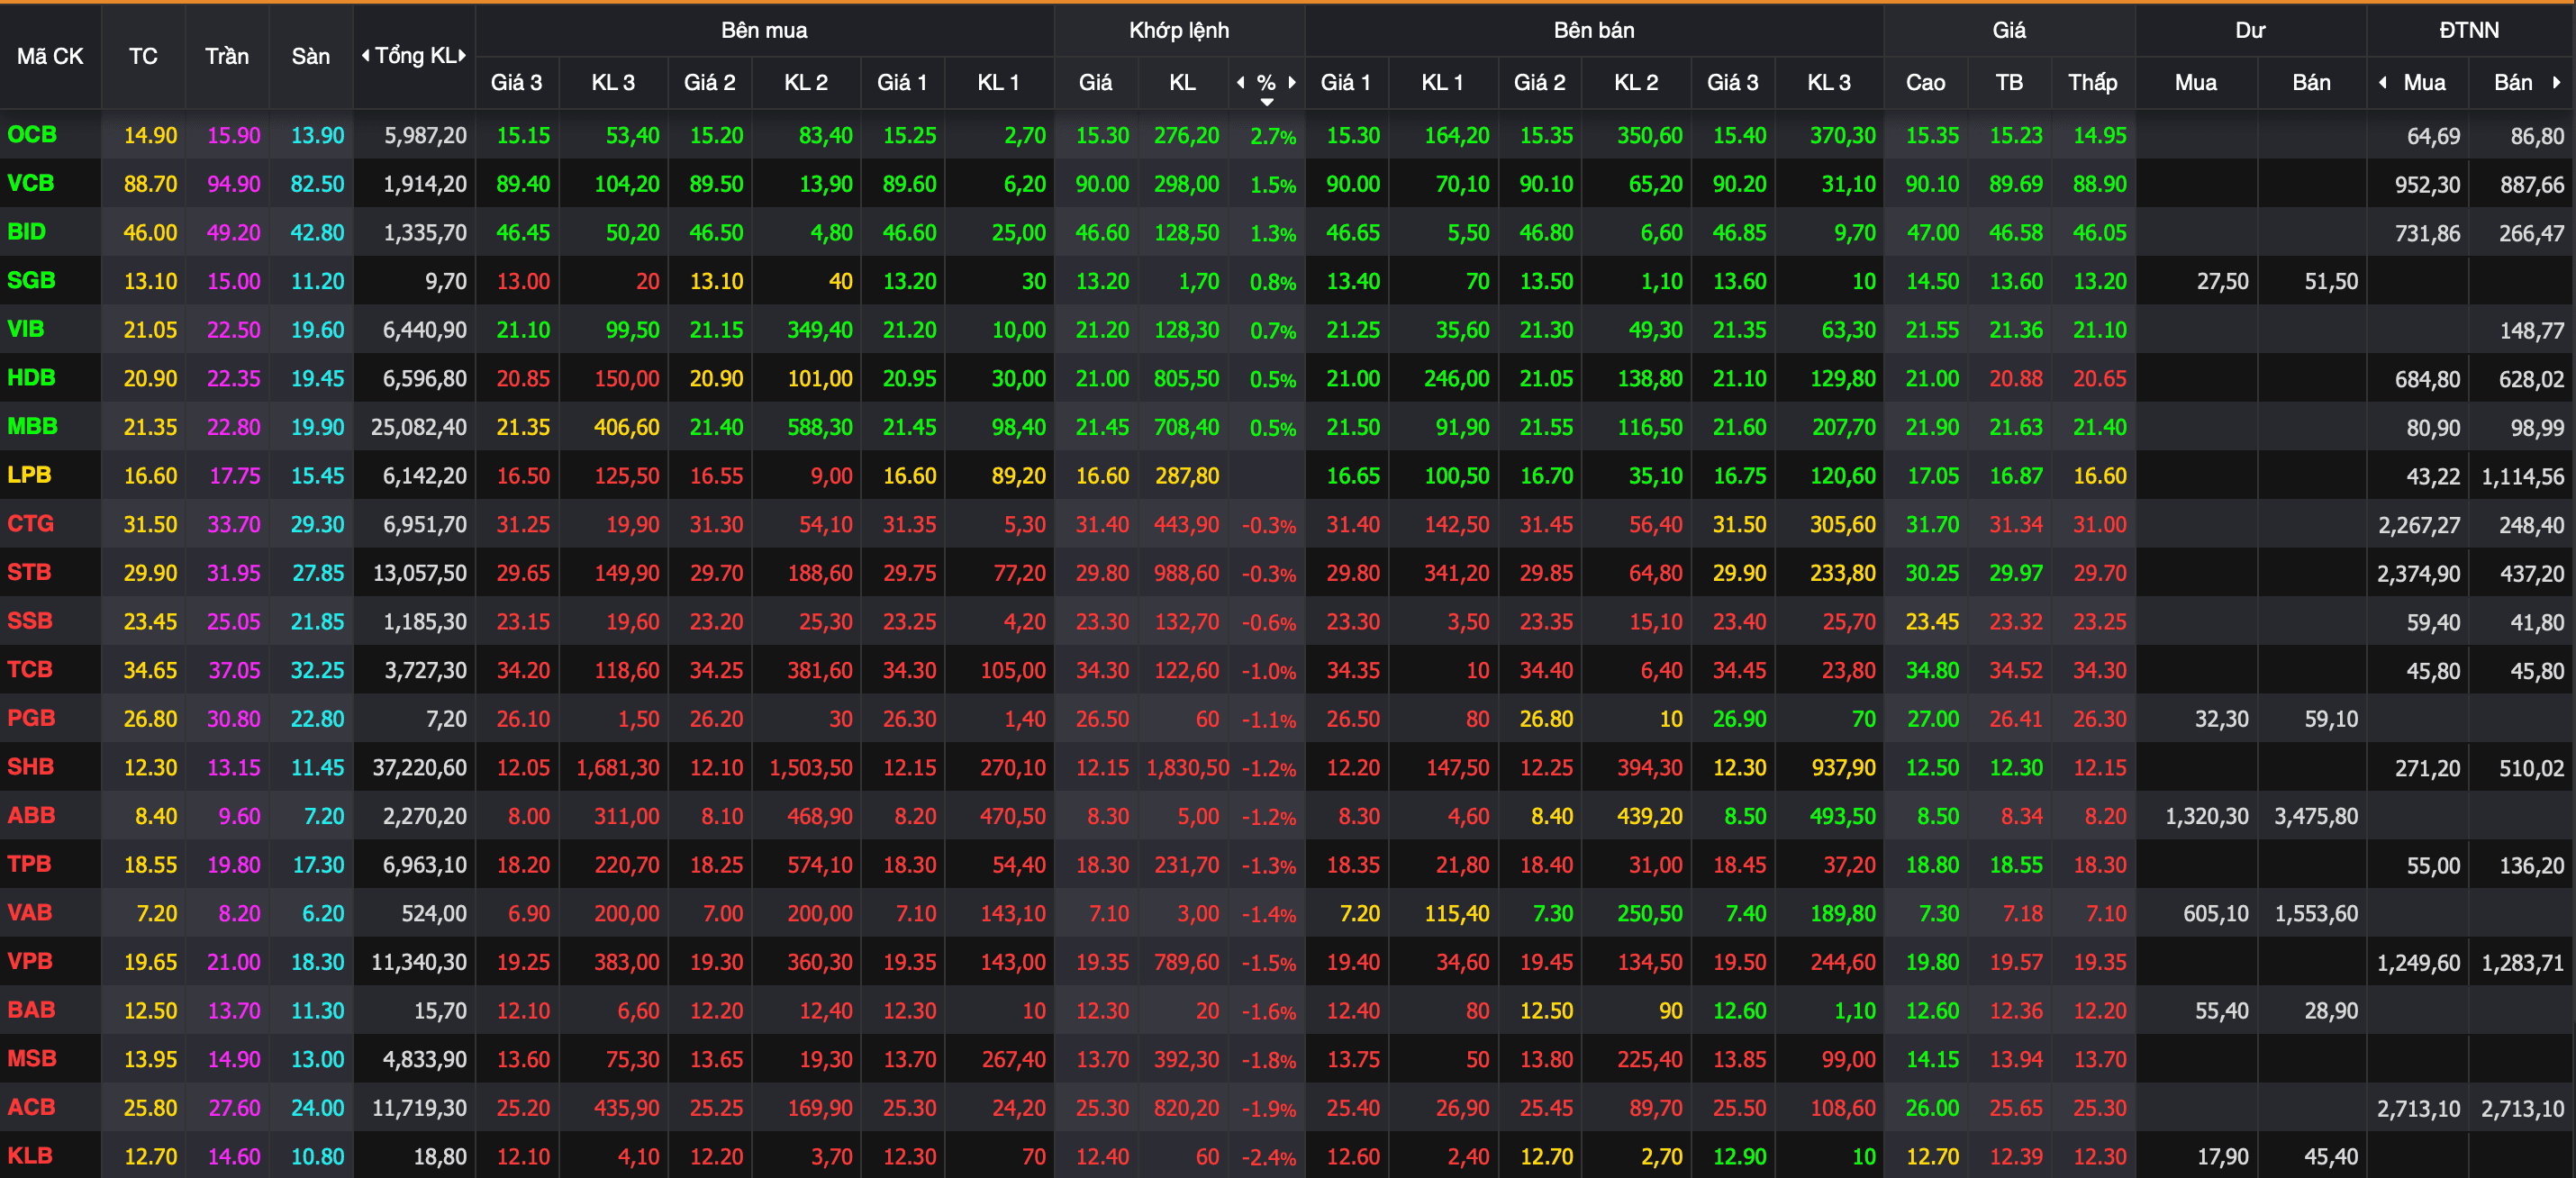
Task: Open STB stock symbol
Action: [29, 572]
